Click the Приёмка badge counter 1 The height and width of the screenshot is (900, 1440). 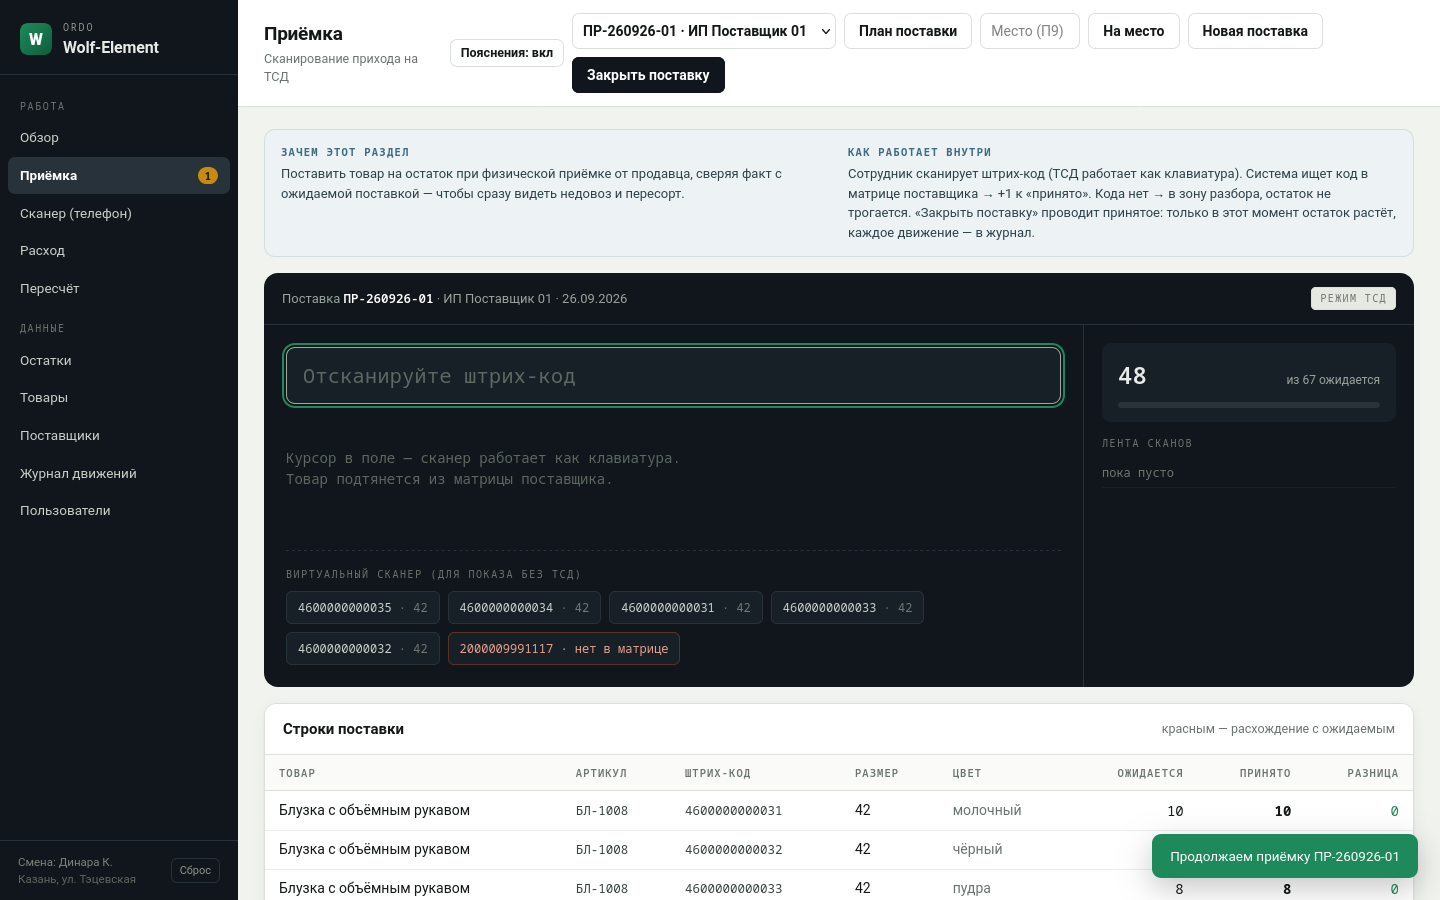tap(208, 176)
